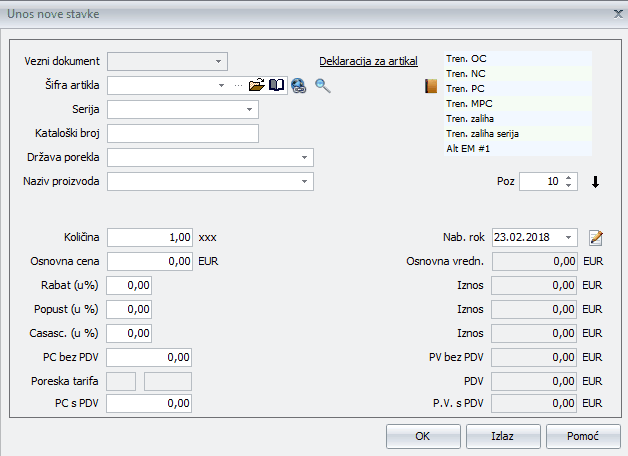Click the black down arrow next to Poz

(x=596, y=182)
